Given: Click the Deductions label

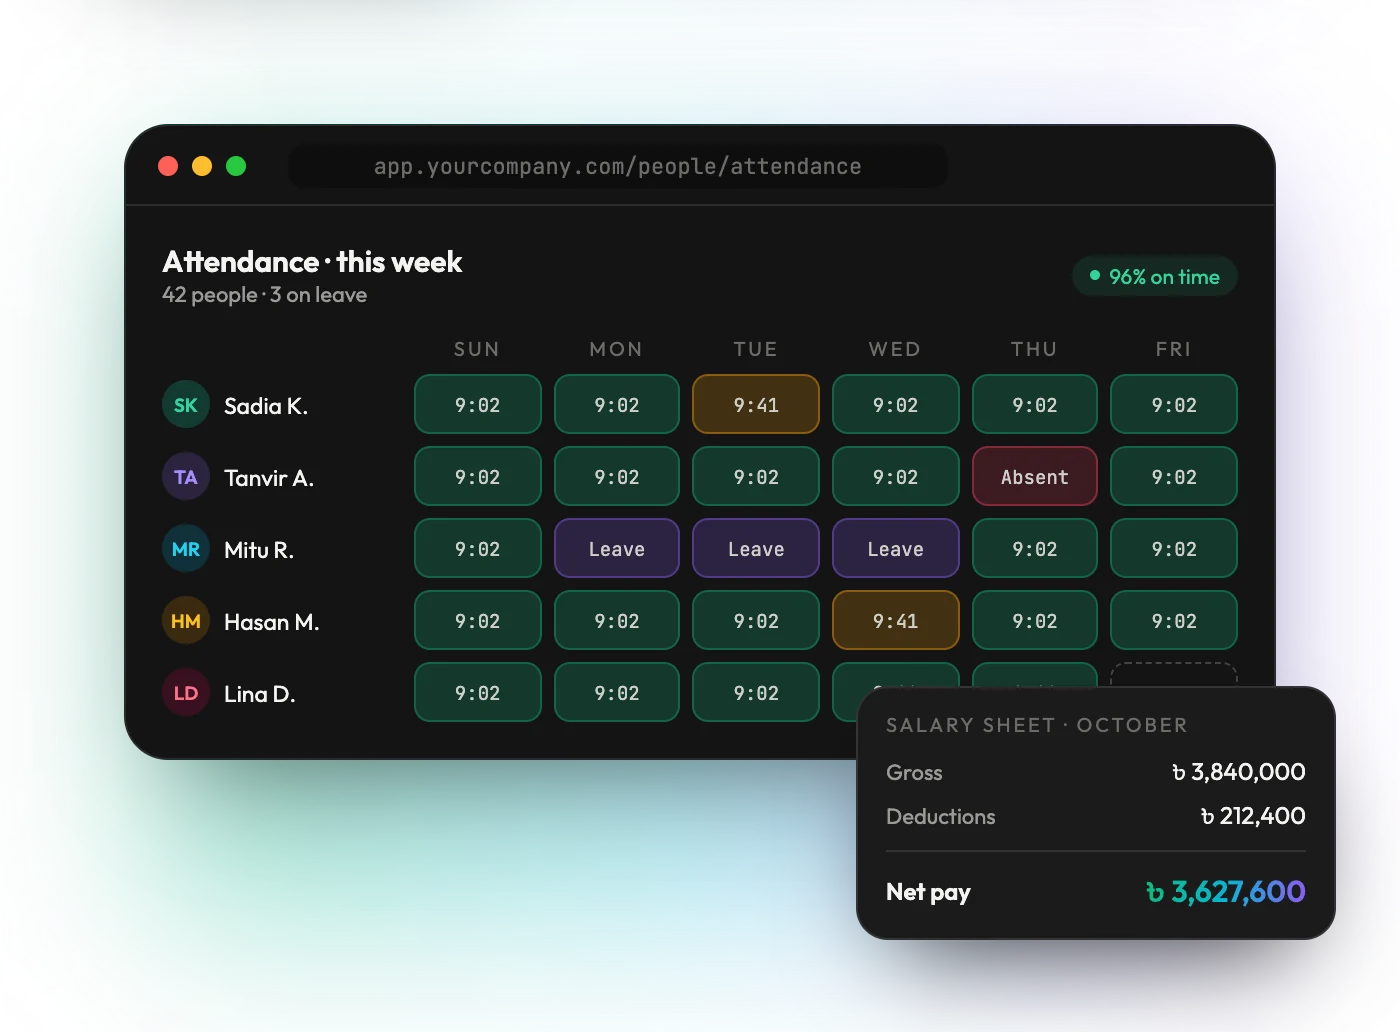Looking at the screenshot, I should point(941,816).
